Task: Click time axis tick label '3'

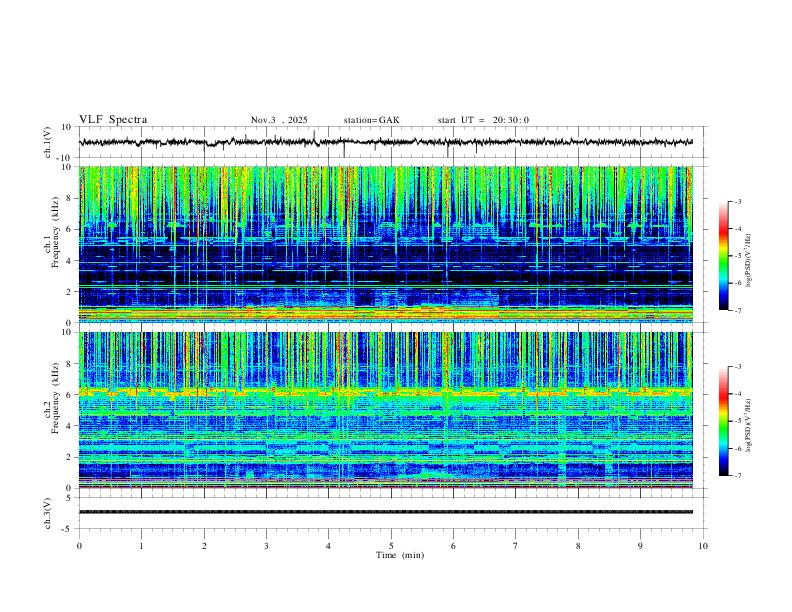Action: 266,546
